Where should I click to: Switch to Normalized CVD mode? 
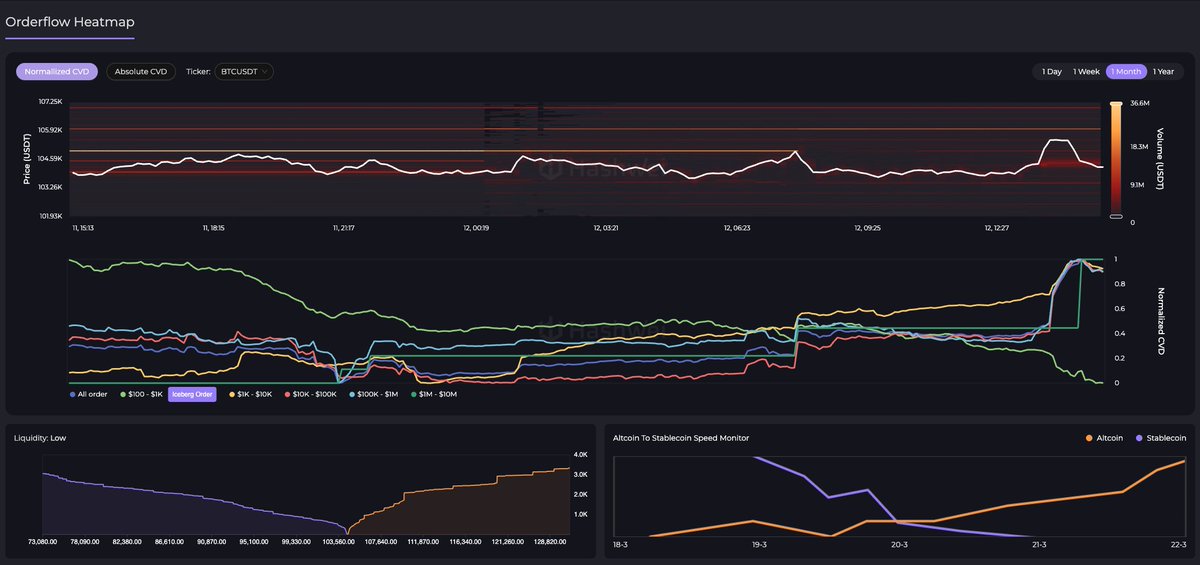[57, 72]
